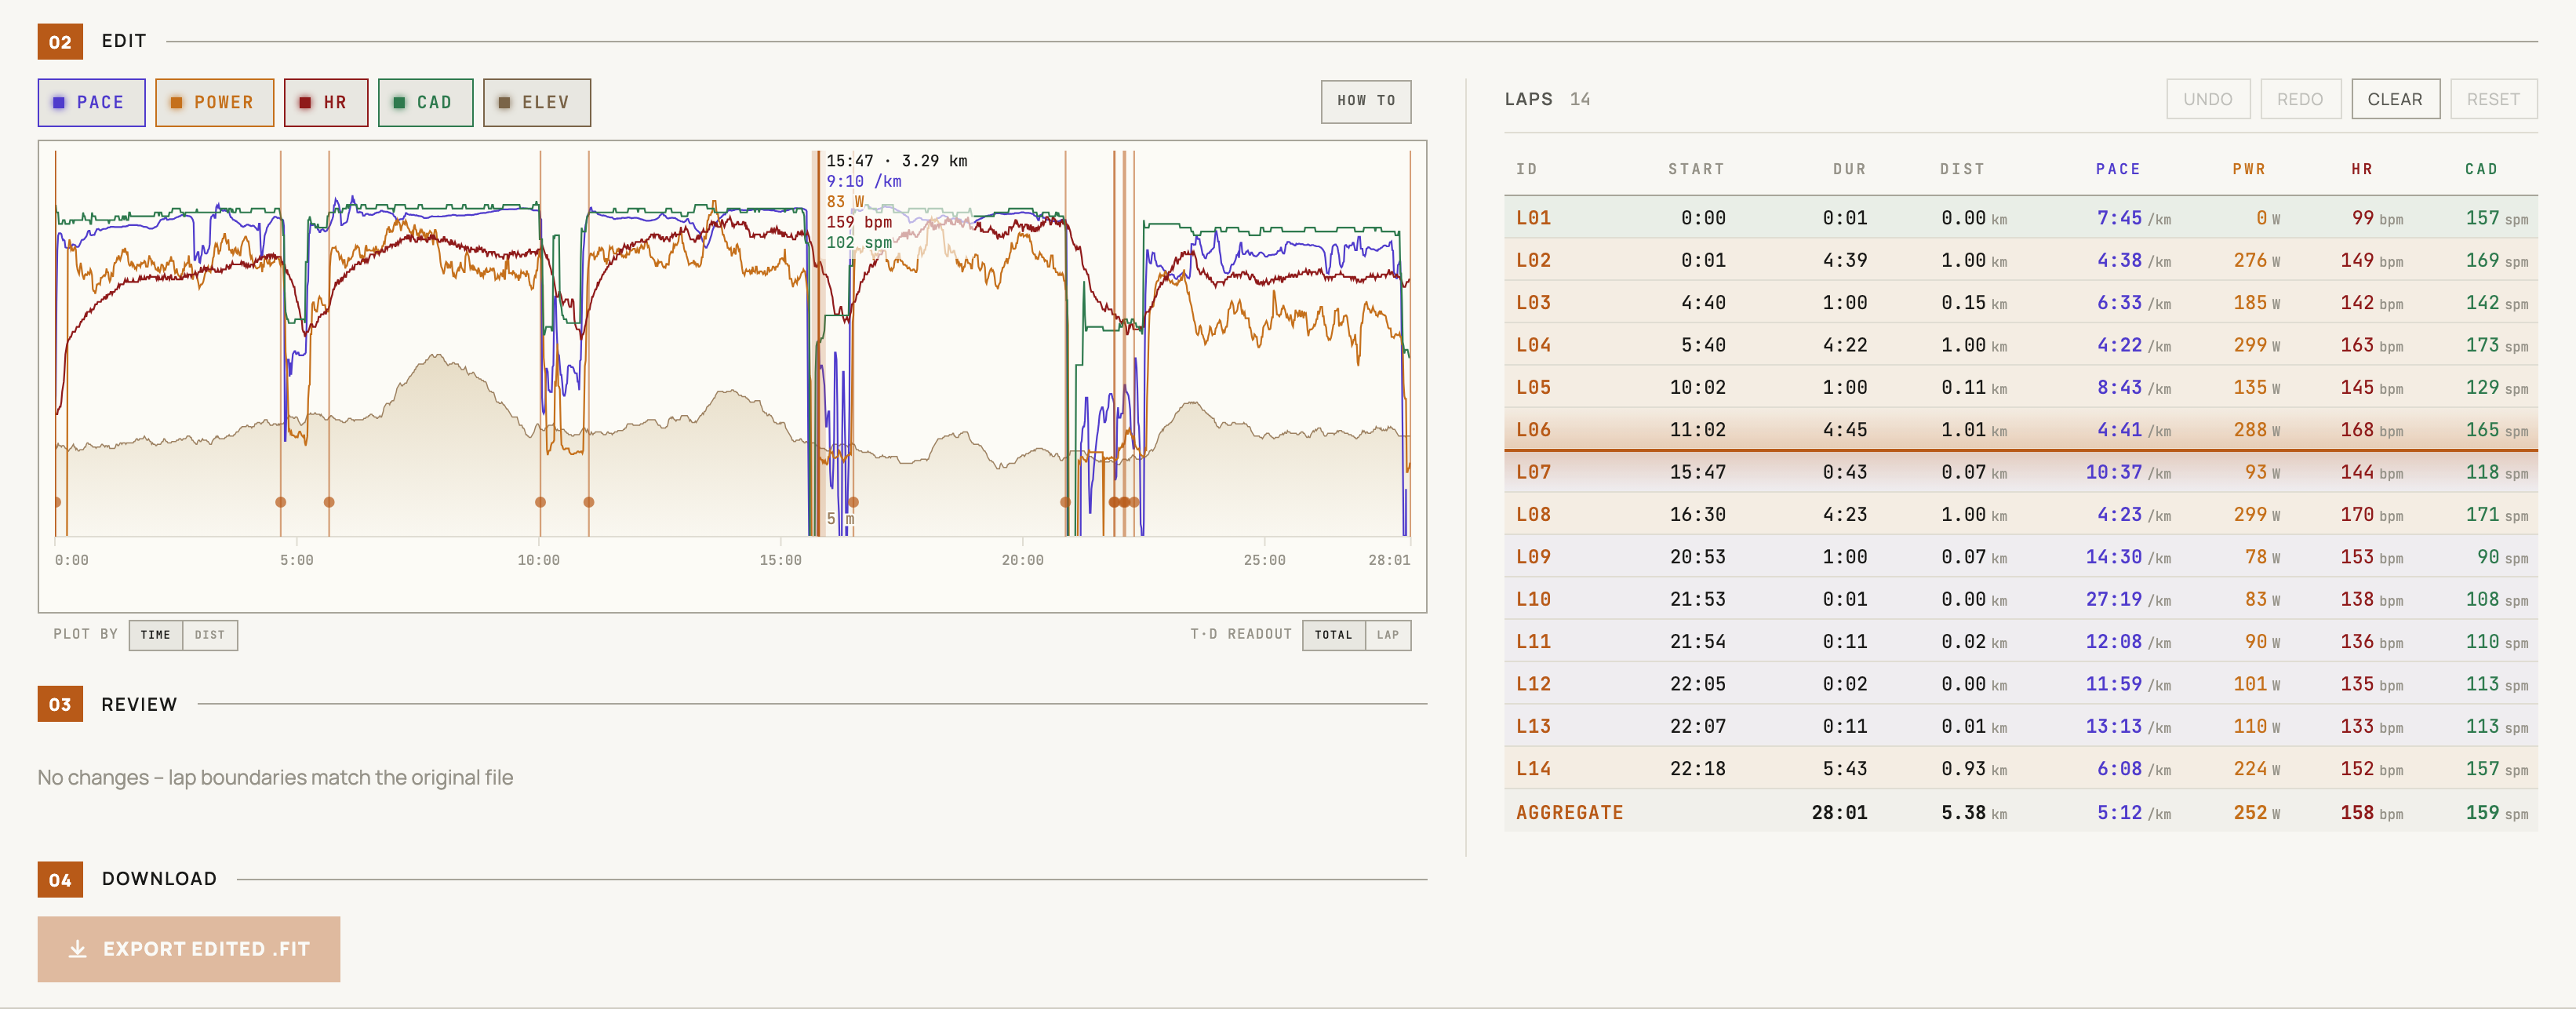Select lap row L09
This screenshot has width=2576, height=1009.
tap(2020, 556)
